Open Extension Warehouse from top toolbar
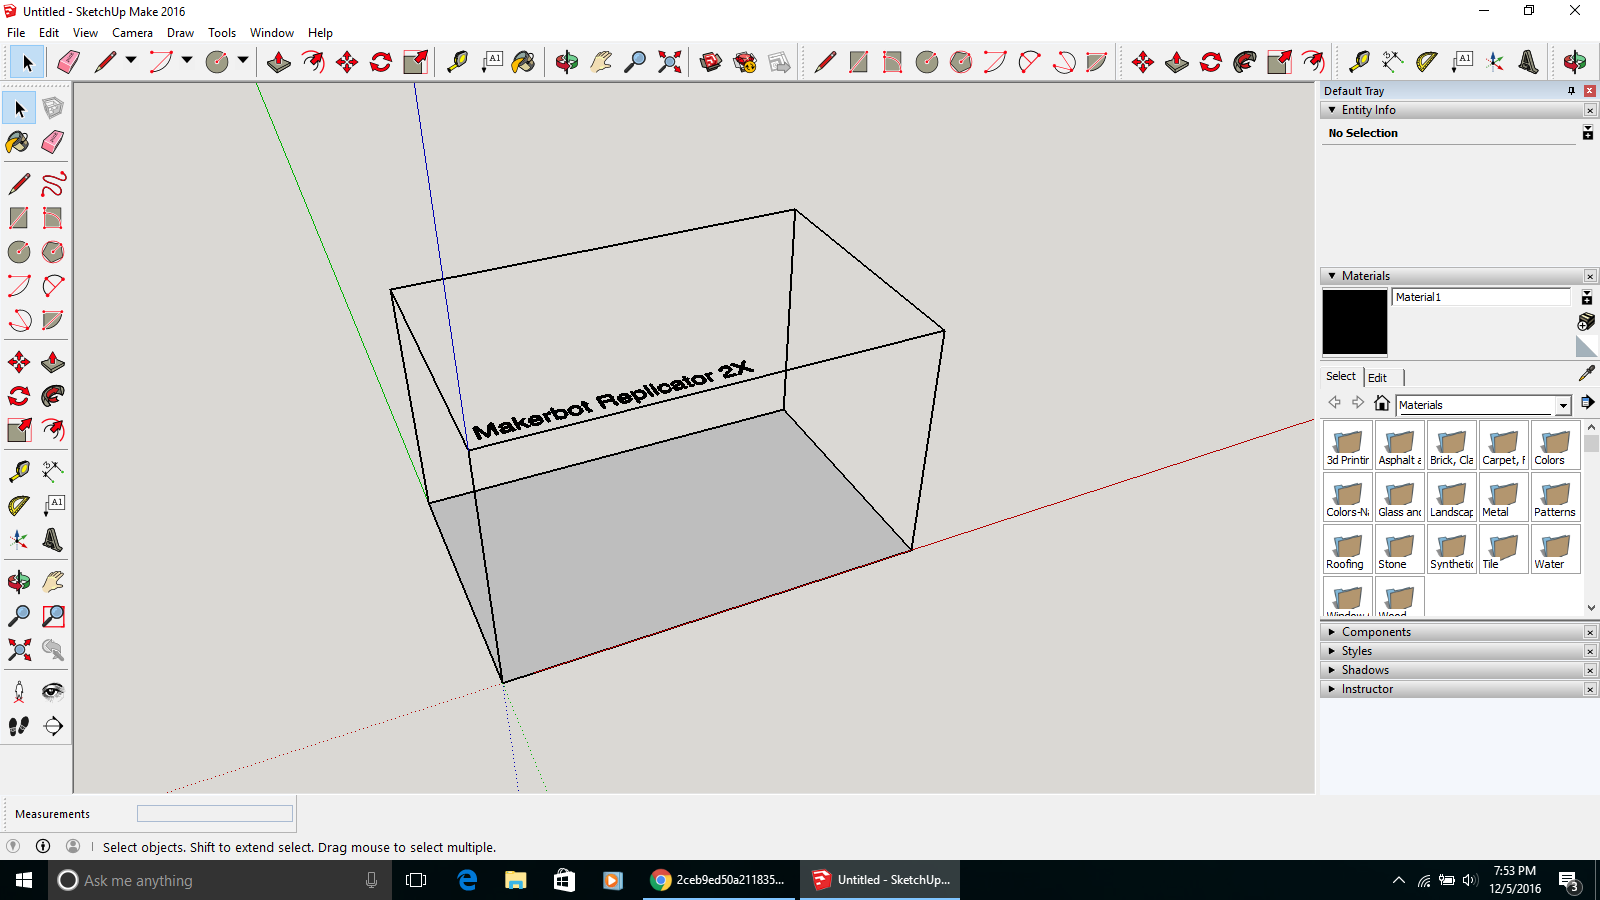Image resolution: width=1600 pixels, height=900 pixels. (x=745, y=62)
